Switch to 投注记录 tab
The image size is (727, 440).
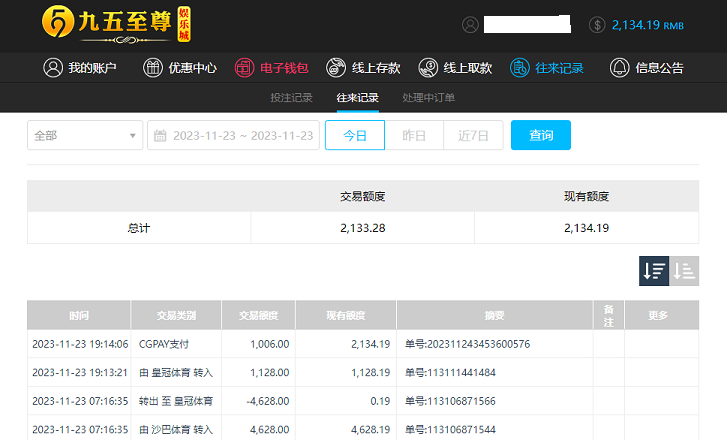coord(292,98)
